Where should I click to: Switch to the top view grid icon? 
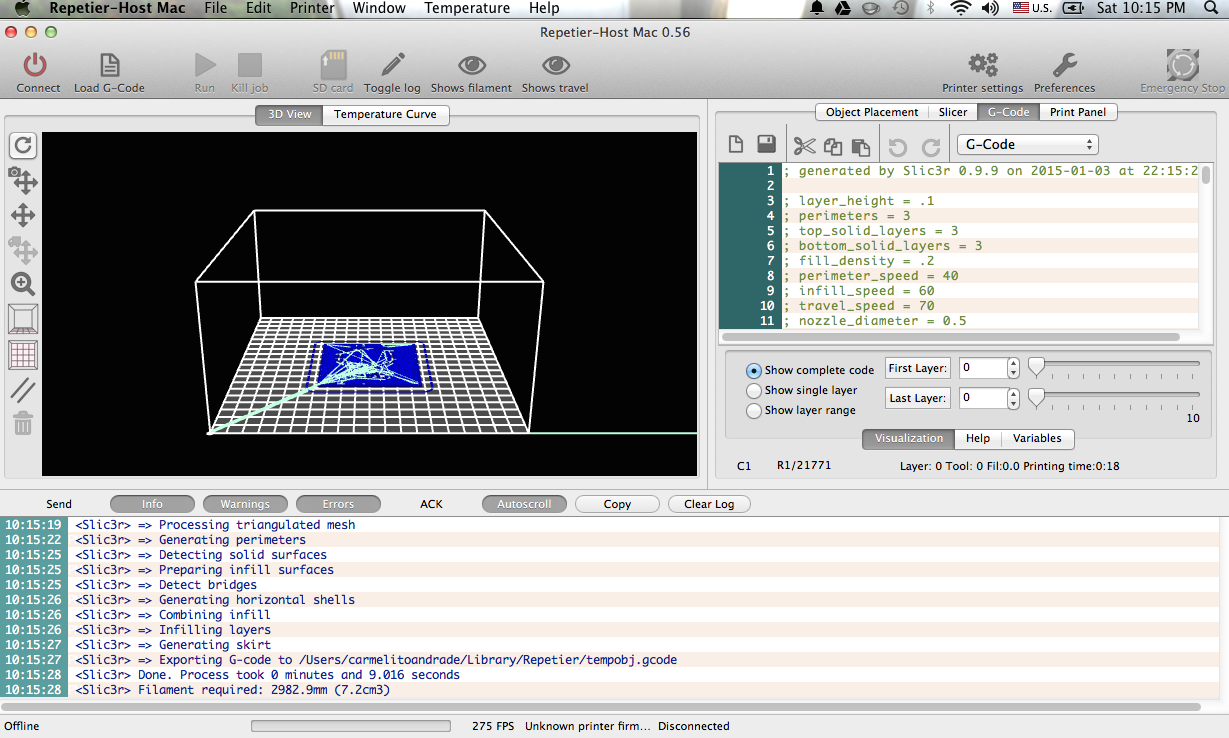coord(23,354)
